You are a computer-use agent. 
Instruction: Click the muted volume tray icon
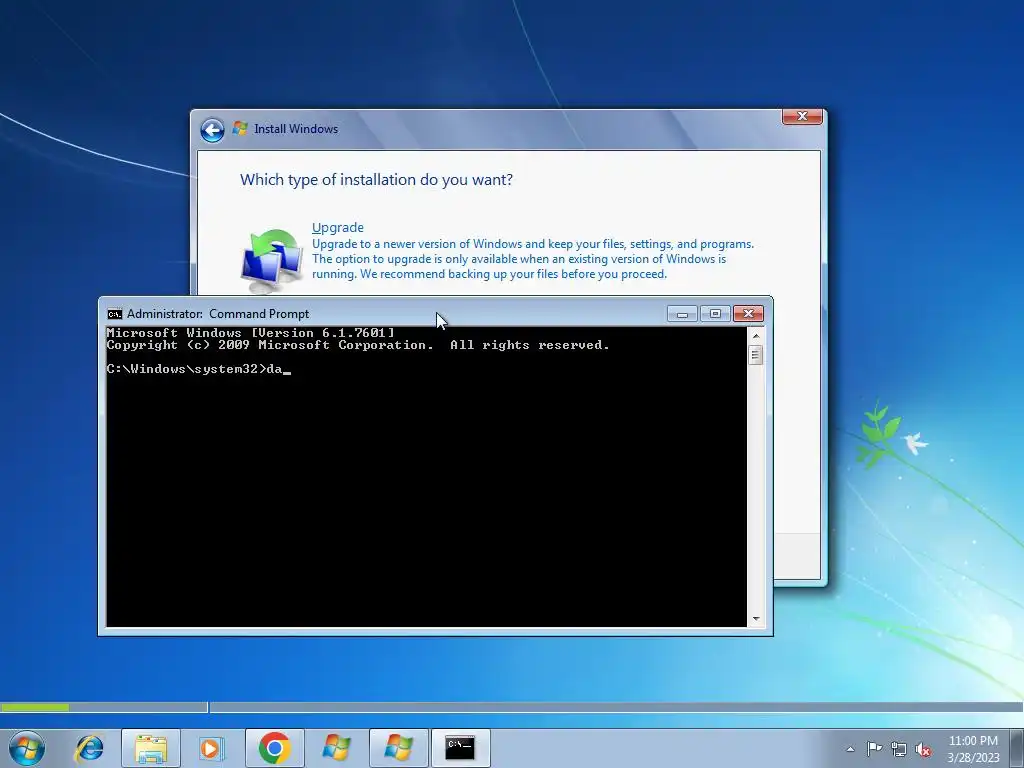[x=923, y=749]
